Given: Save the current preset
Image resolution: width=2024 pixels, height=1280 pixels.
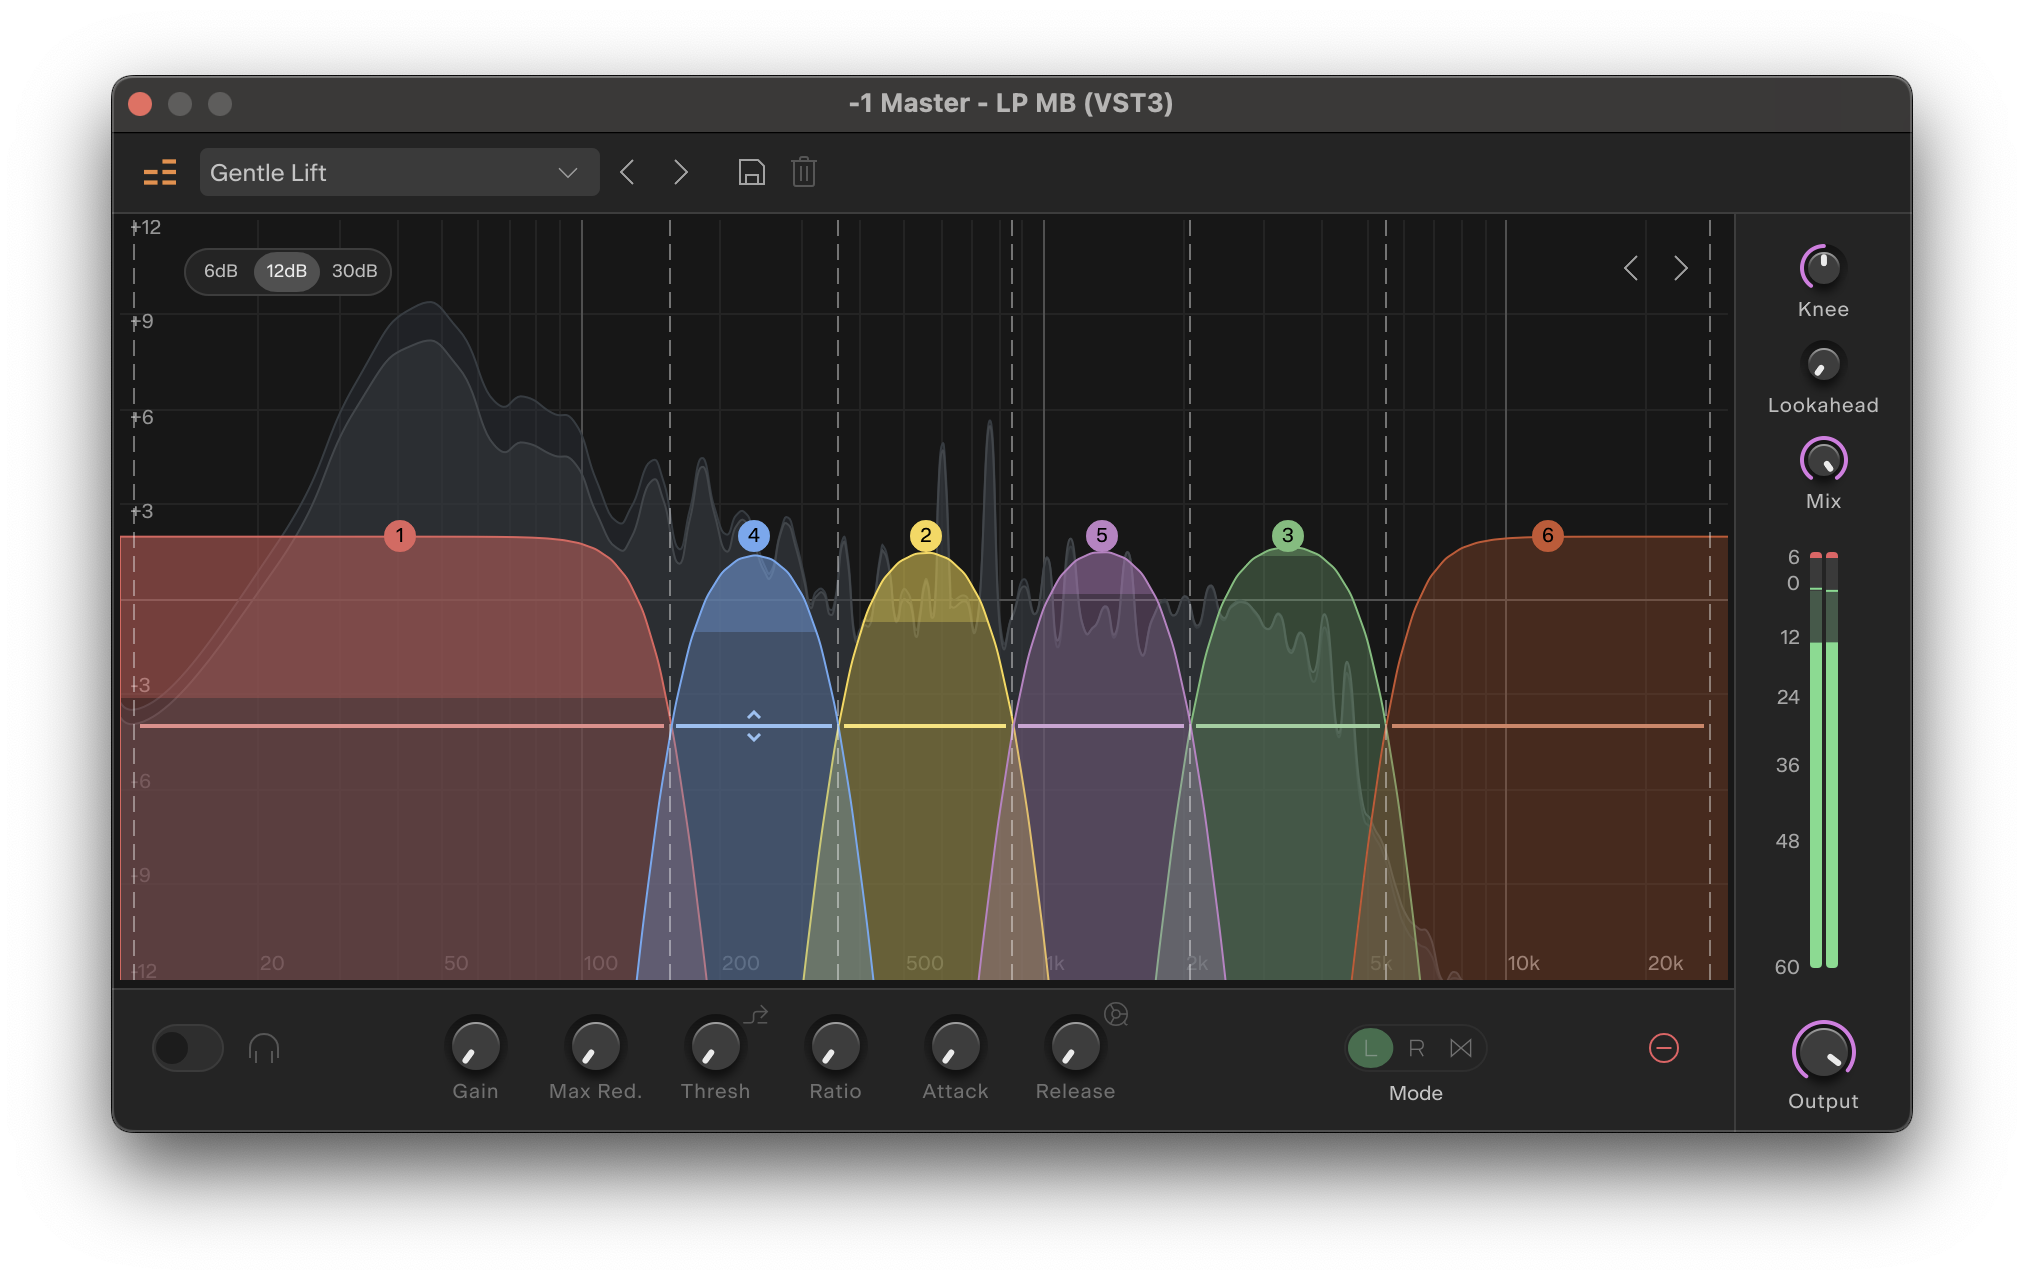Looking at the screenshot, I should pyautogui.click(x=751, y=172).
